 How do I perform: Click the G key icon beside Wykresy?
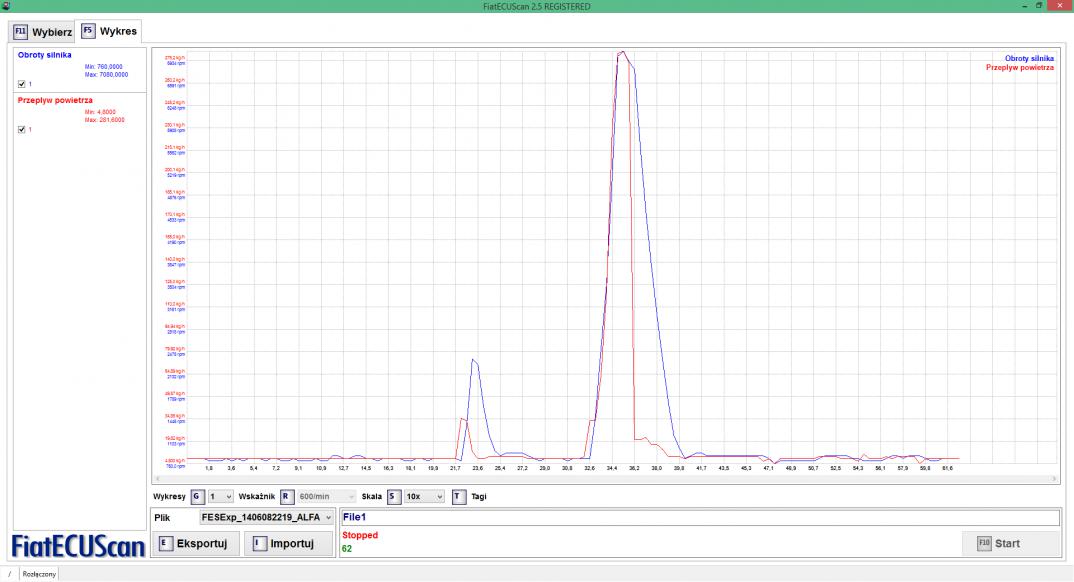[197, 496]
